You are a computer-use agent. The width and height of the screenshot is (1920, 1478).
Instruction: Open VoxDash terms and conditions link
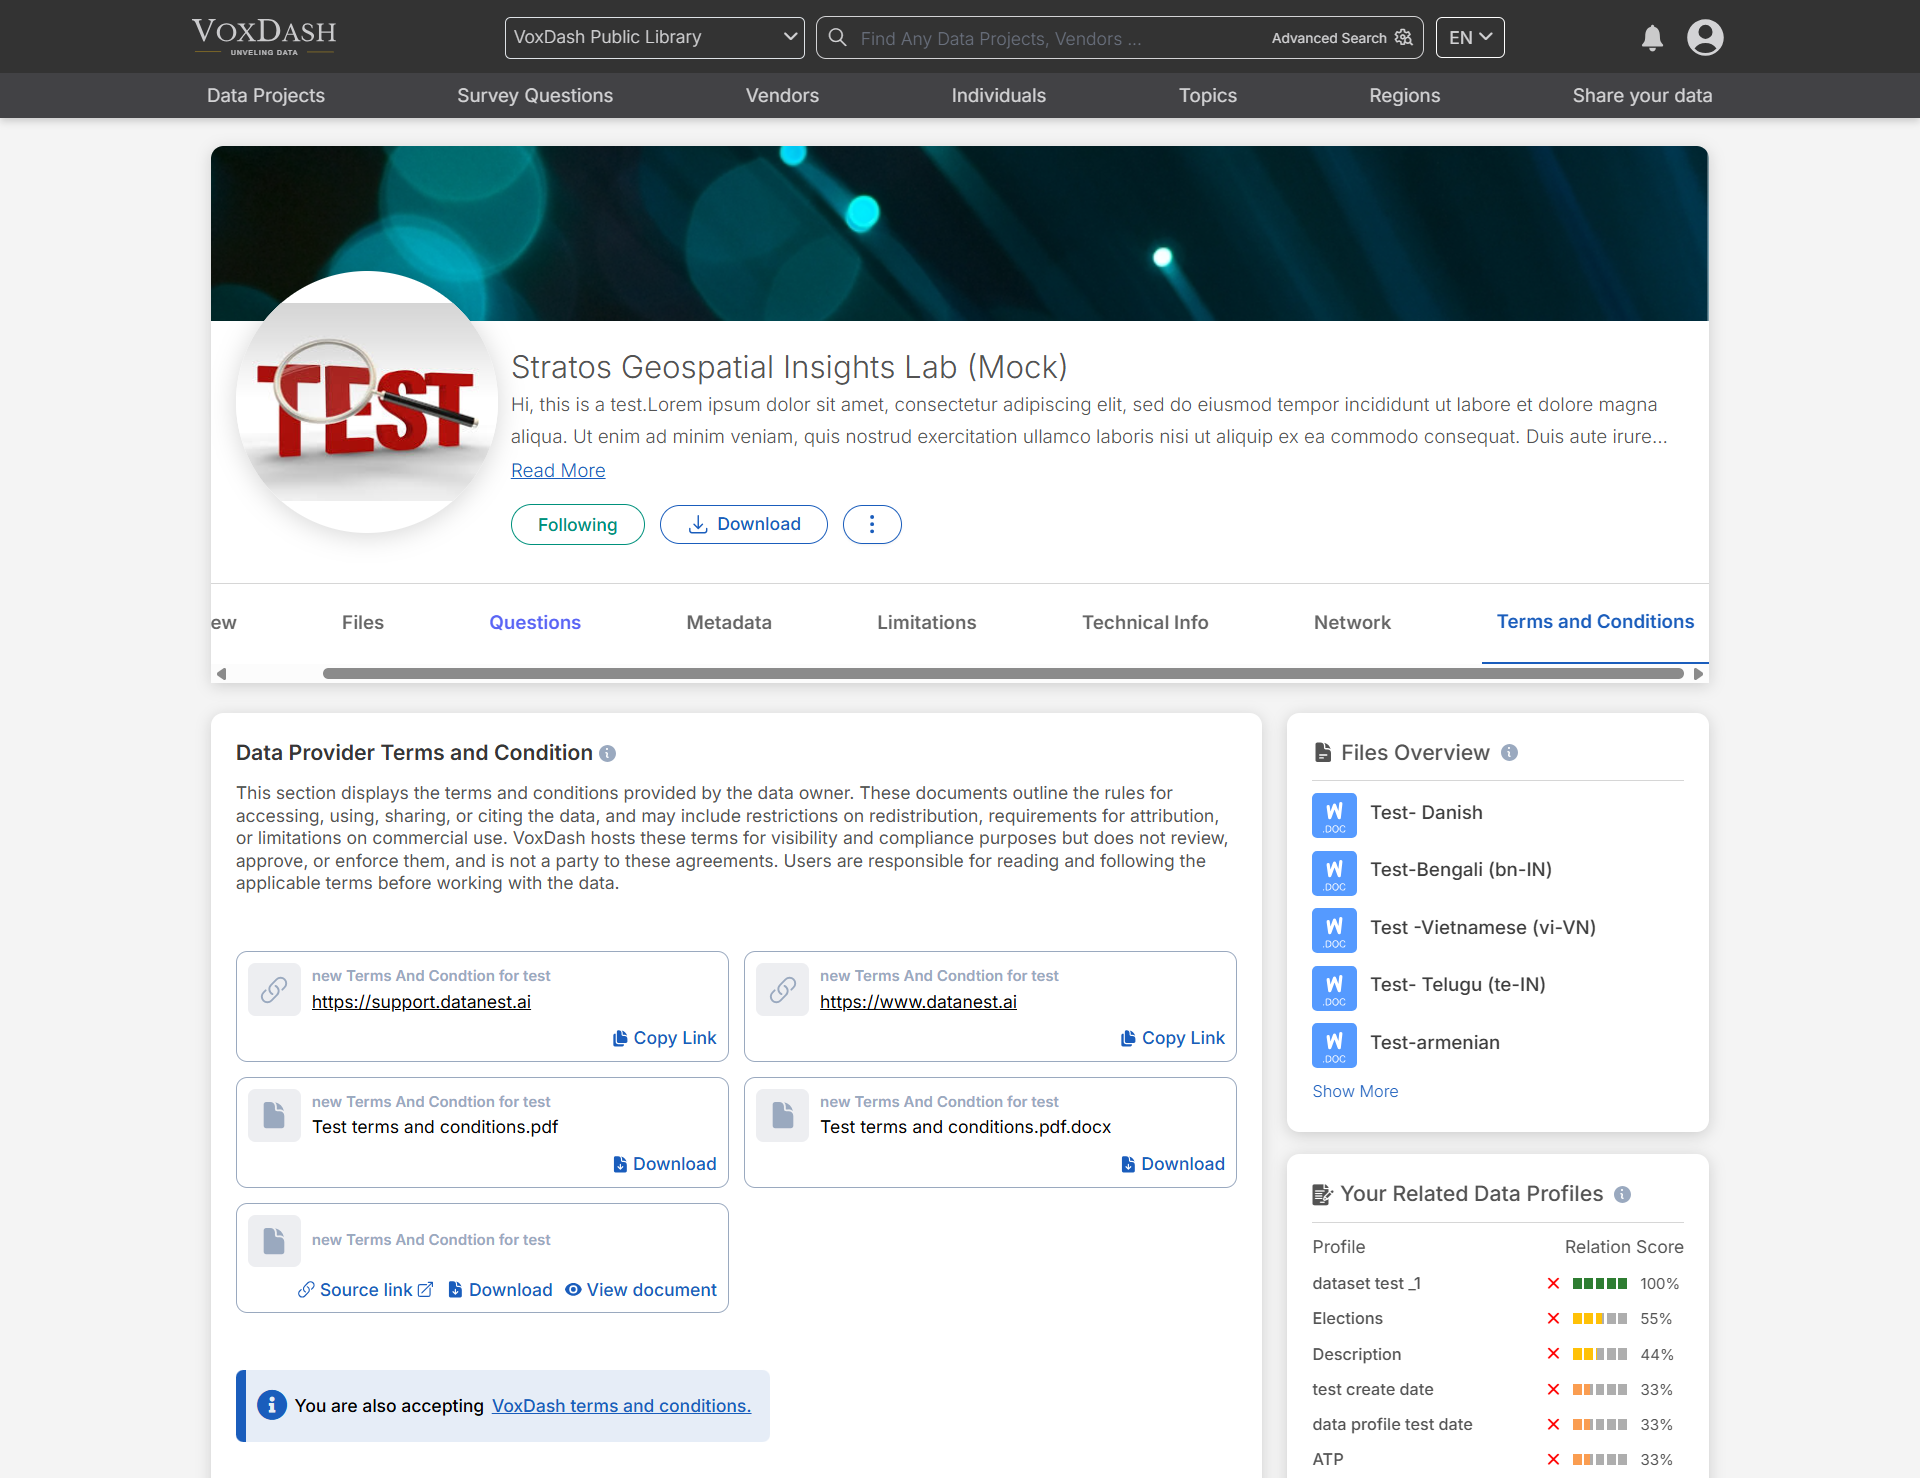click(x=620, y=1405)
